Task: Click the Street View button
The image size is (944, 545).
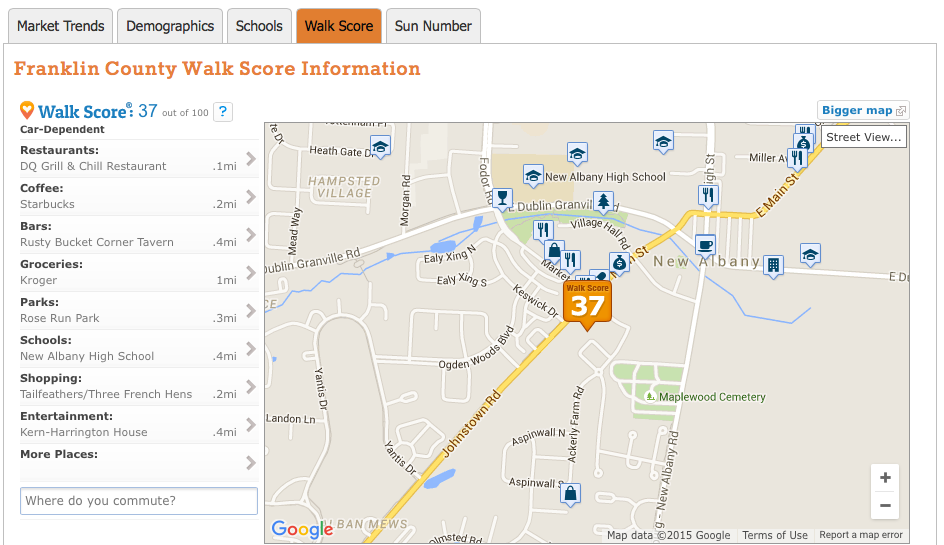Action: point(864,137)
